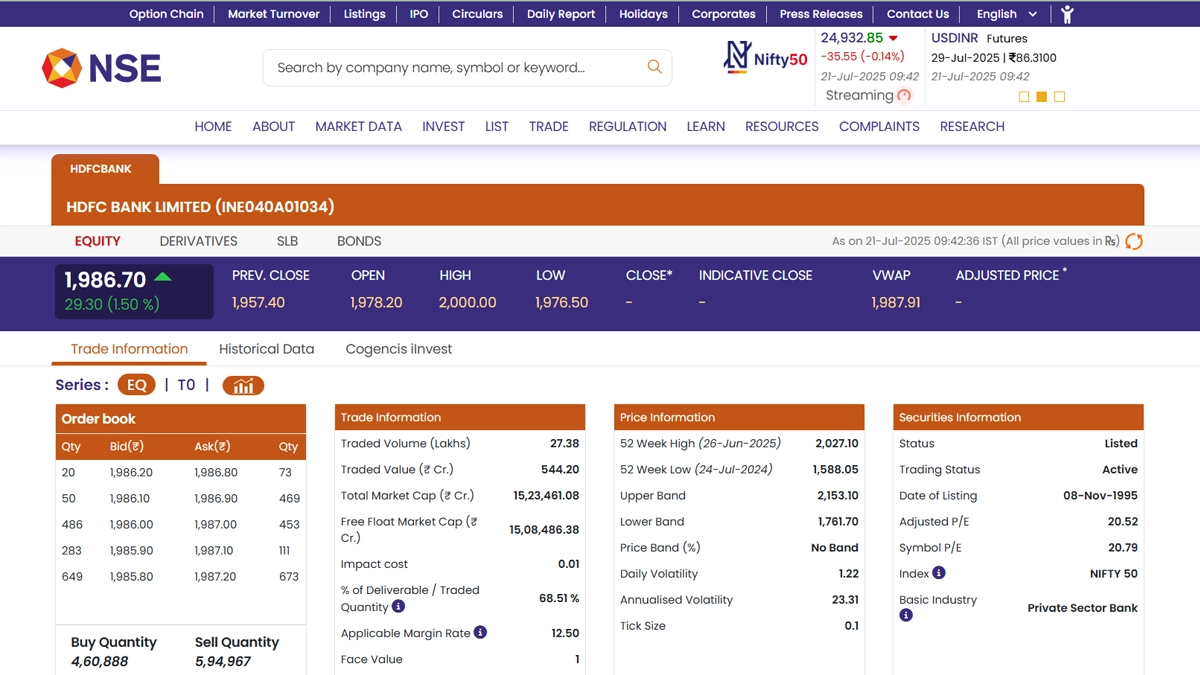This screenshot has height=675, width=1200.
Task: Expand the MARKET DATA menu
Action: (x=358, y=126)
